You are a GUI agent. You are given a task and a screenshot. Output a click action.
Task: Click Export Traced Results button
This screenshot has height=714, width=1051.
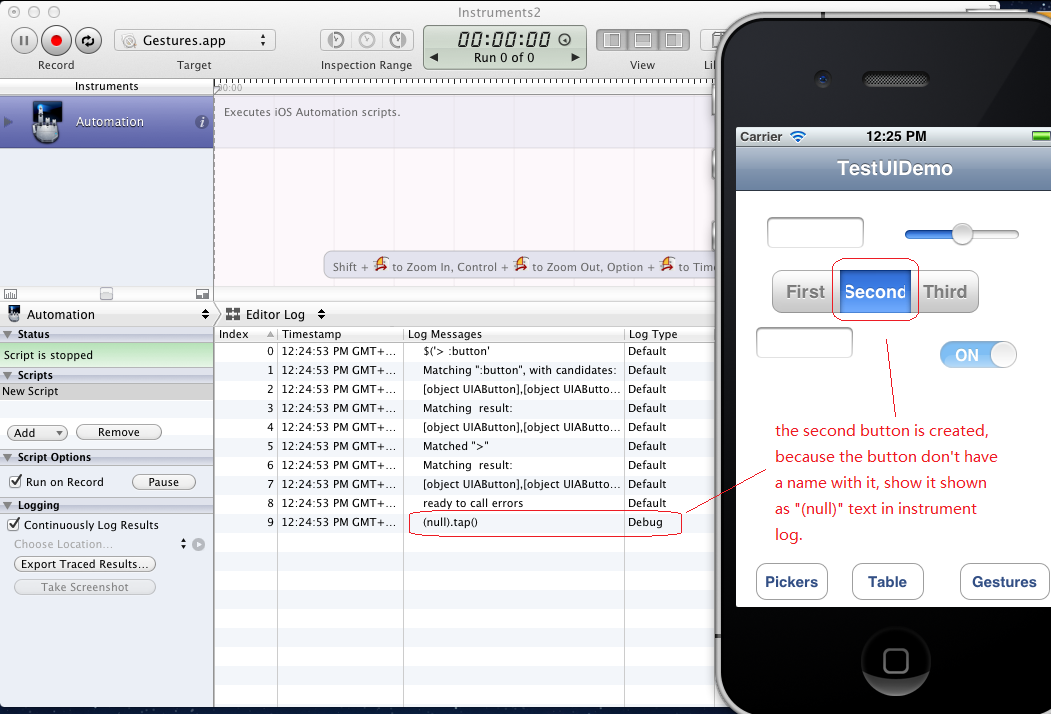[84, 564]
